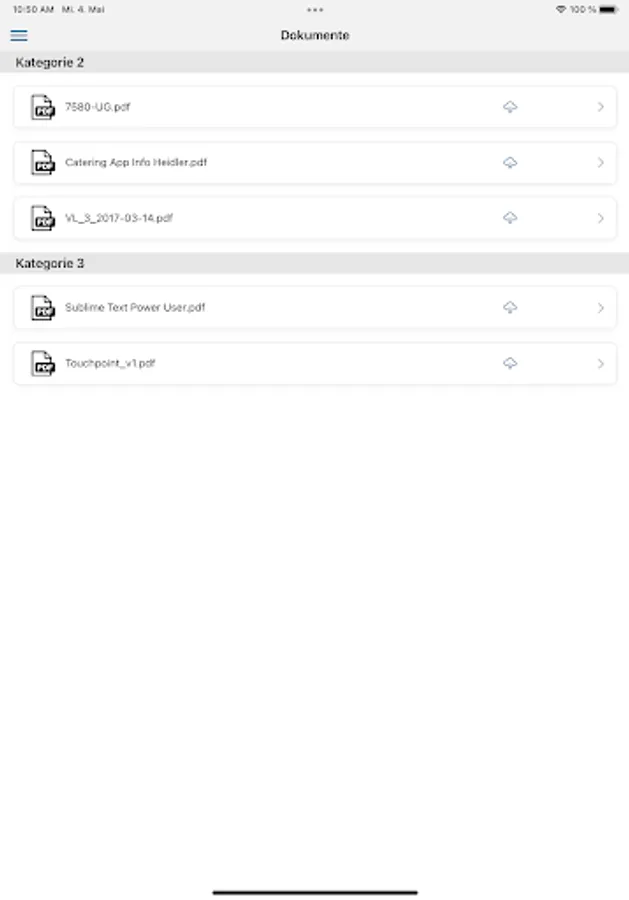
Task: Open chevron on Touchpoint_v1.pdf row
Action: coord(600,363)
